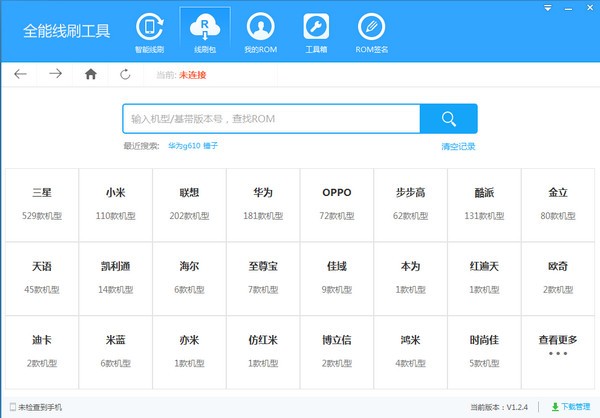600x418 pixels.
Task: Open the 佳域 brand tile
Action: (337, 279)
